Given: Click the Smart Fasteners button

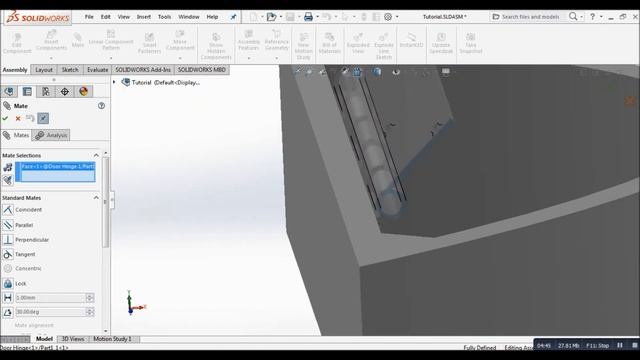Looking at the screenshot, I should [x=149, y=43].
